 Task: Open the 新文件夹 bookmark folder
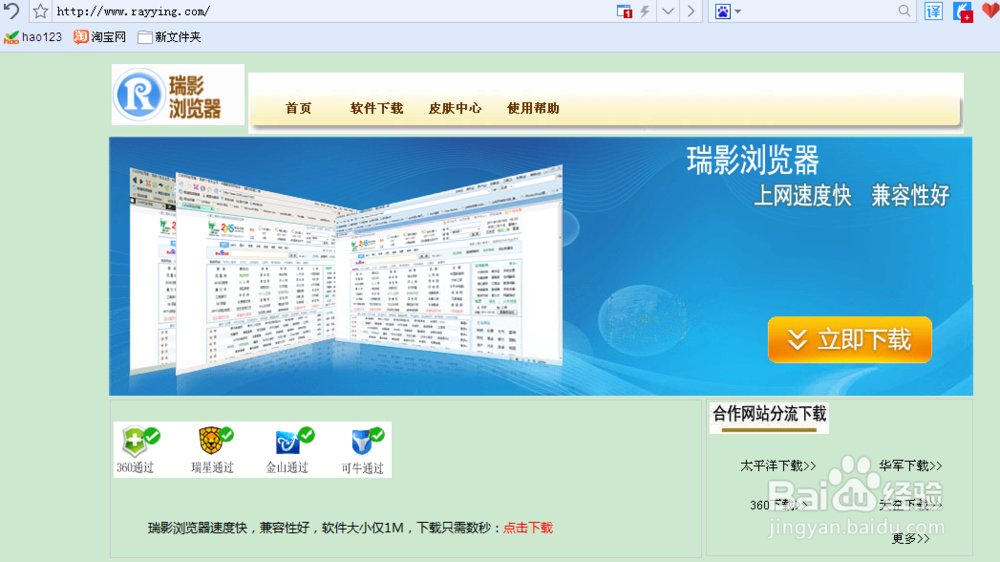[170, 37]
